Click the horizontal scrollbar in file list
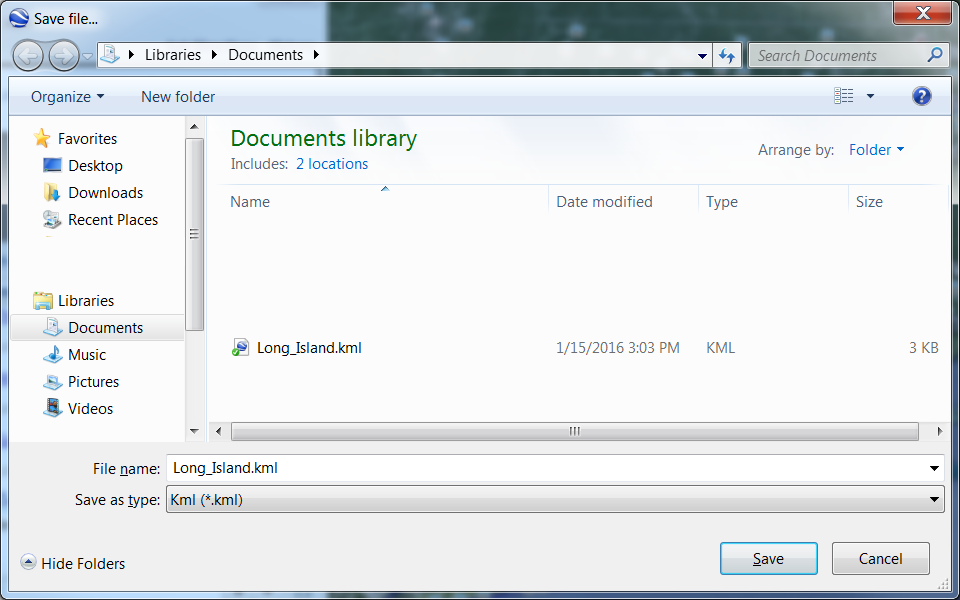Viewport: 960px width, 600px height. 574,432
